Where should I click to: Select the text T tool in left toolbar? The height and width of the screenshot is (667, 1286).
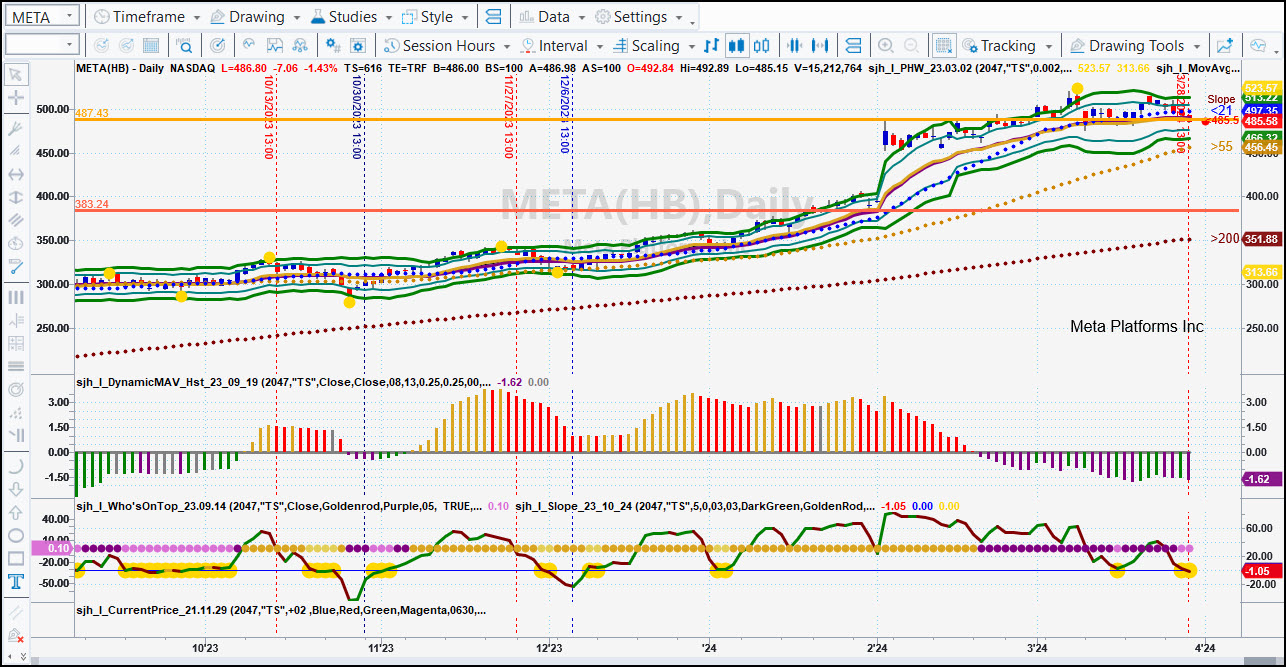(x=16, y=582)
